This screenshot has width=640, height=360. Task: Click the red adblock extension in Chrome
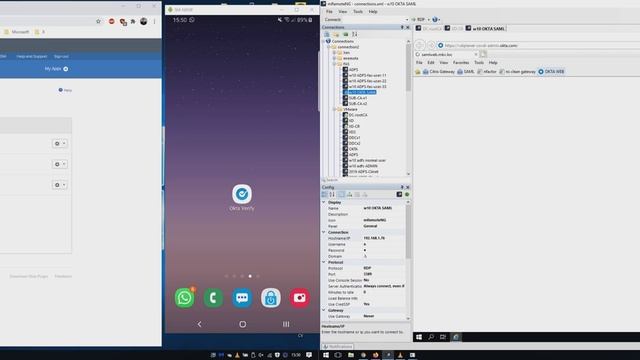click(111, 21)
